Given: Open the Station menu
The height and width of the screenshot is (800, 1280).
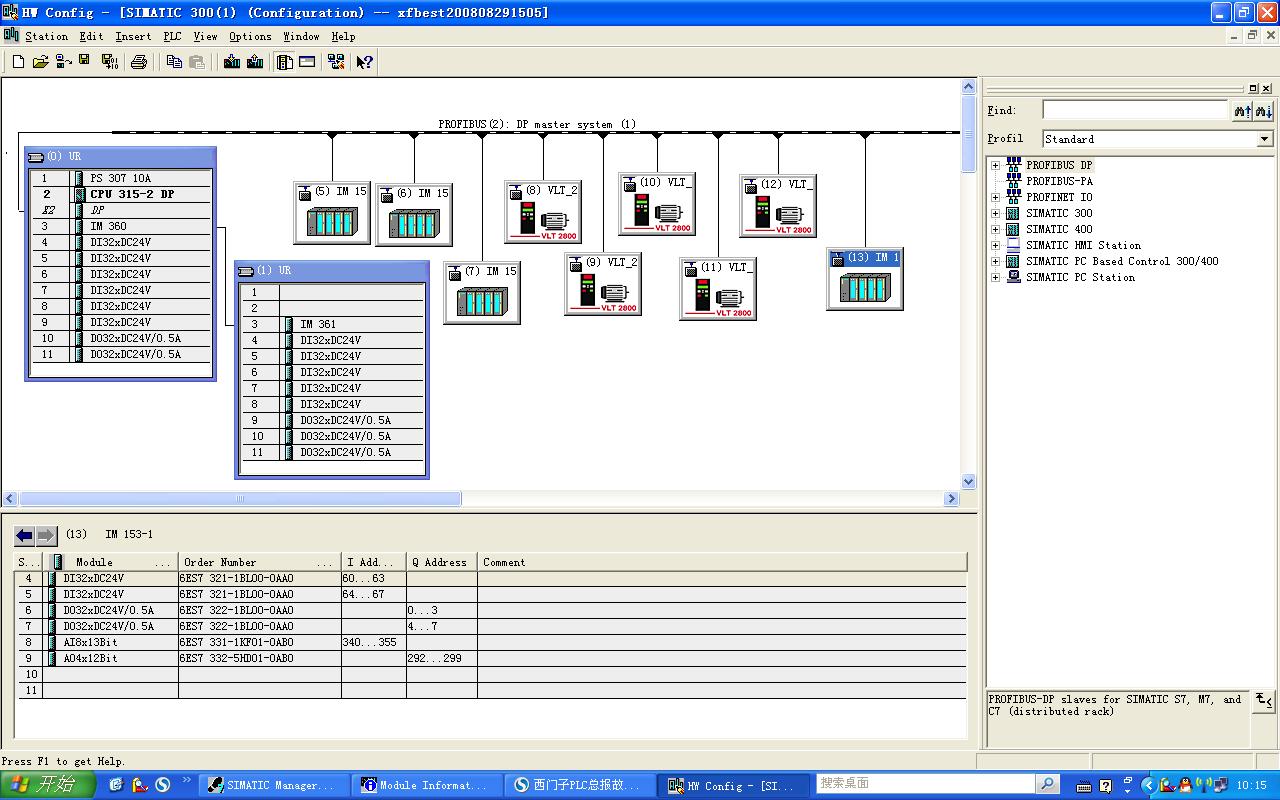Looking at the screenshot, I should pos(46,36).
